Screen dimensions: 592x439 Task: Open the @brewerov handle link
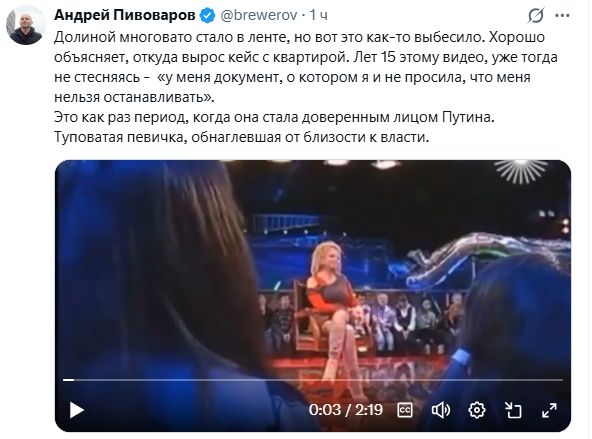[x=259, y=15]
